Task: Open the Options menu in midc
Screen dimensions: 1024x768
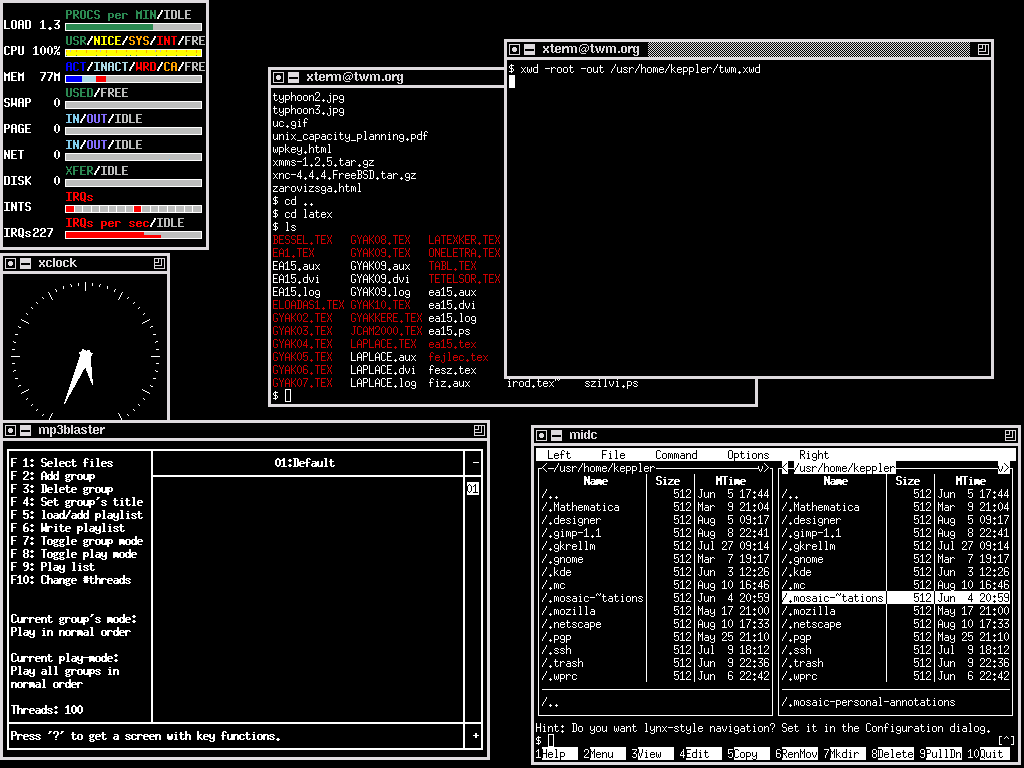Action: (x=748, y=455)
